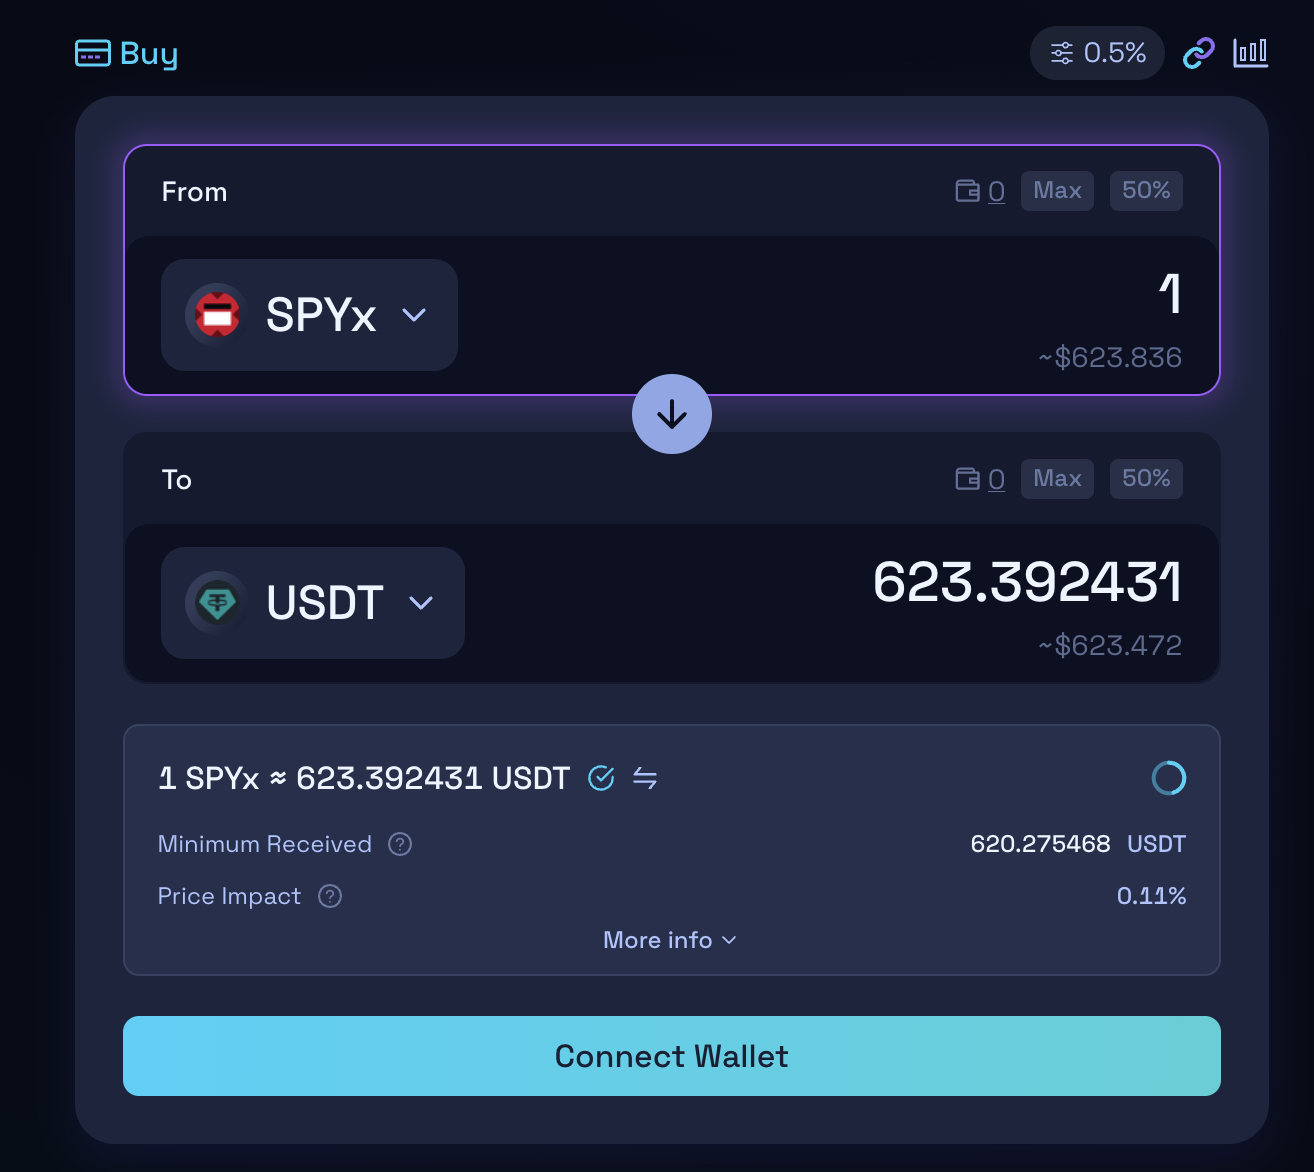Open the Price Impact help tooltip
The height and width of the screenshot is (1172, 1314).
[330, 896]
